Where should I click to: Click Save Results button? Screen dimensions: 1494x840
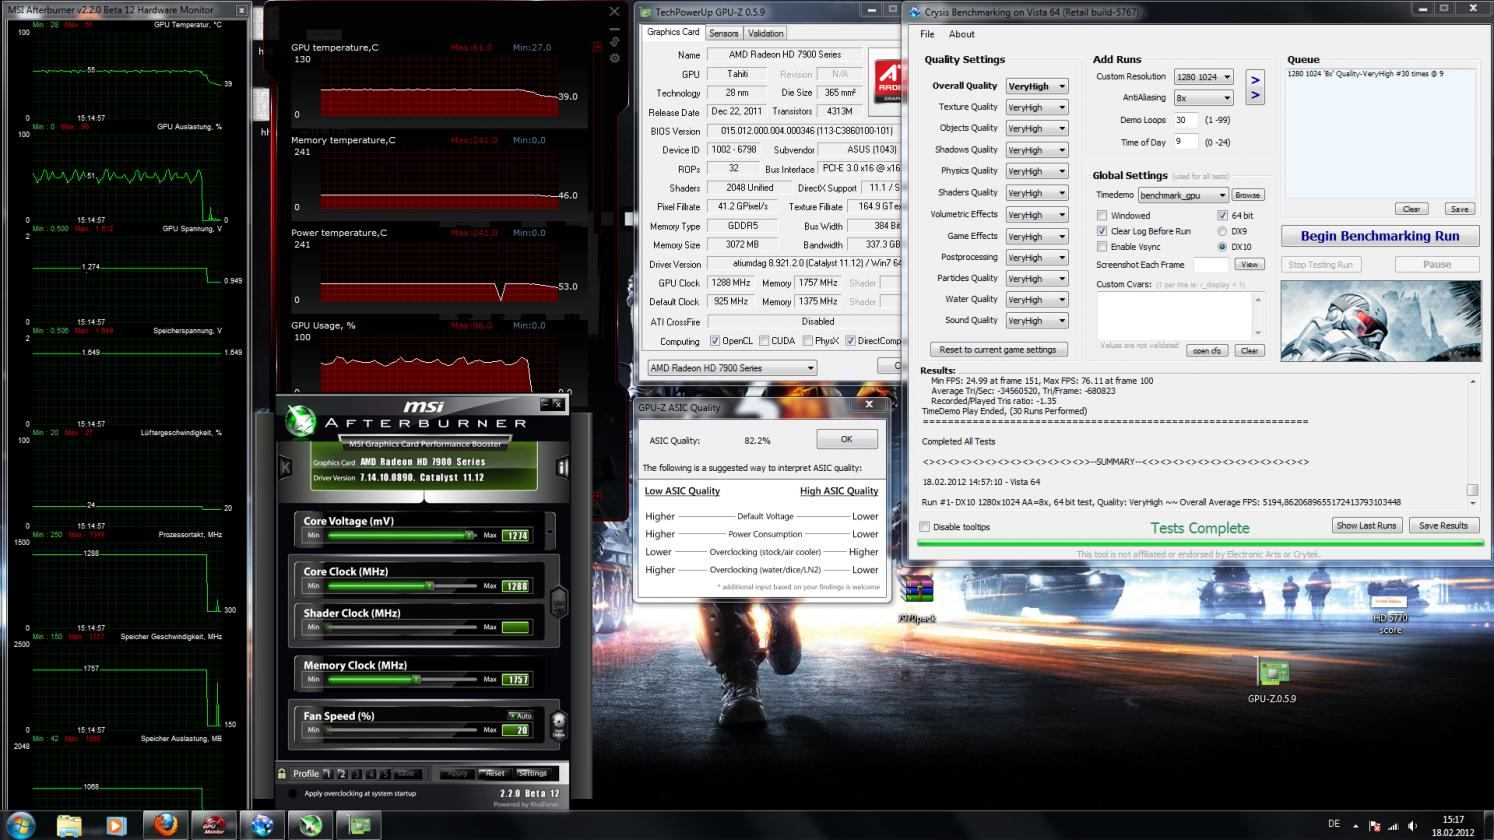[x=1443, y=526]
